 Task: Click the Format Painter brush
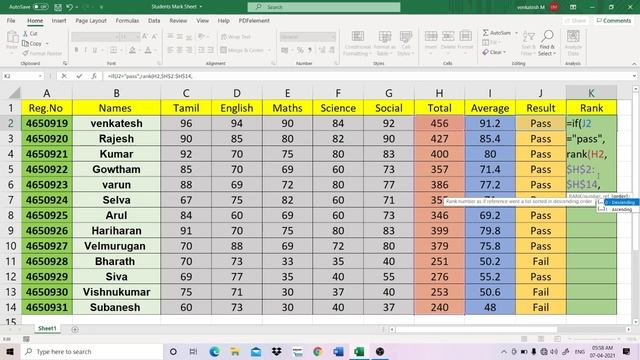click(x=25, y=53)
